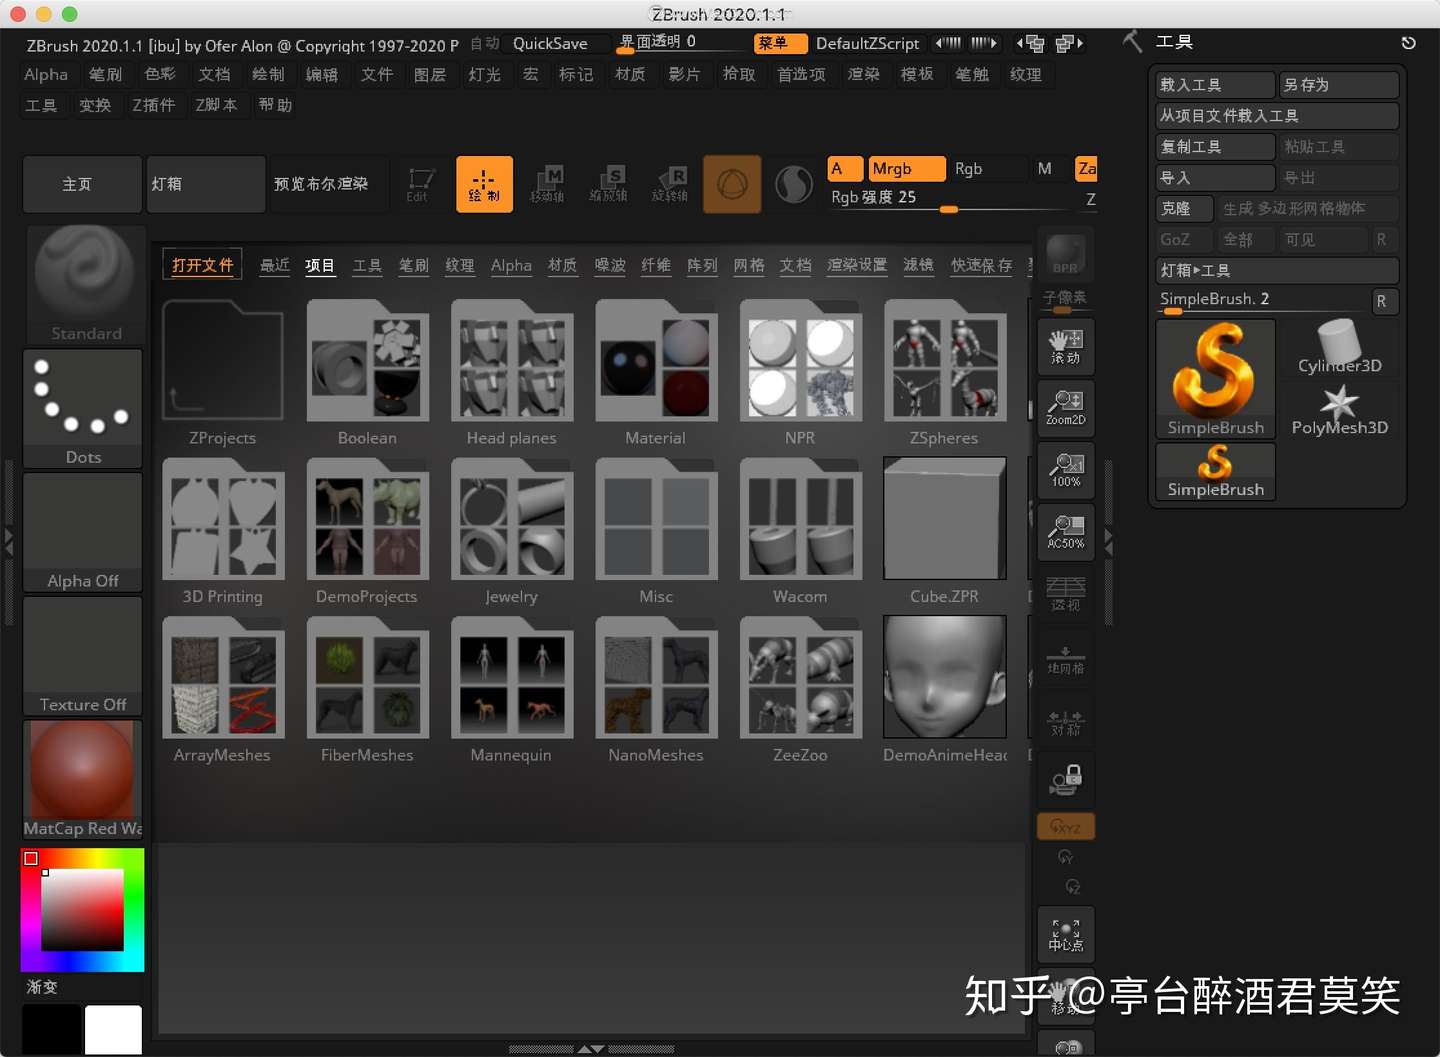The image size is (1440, 1057).
Task: Toggle the orange XYZ rotation button
Action: pos(1066,827)
